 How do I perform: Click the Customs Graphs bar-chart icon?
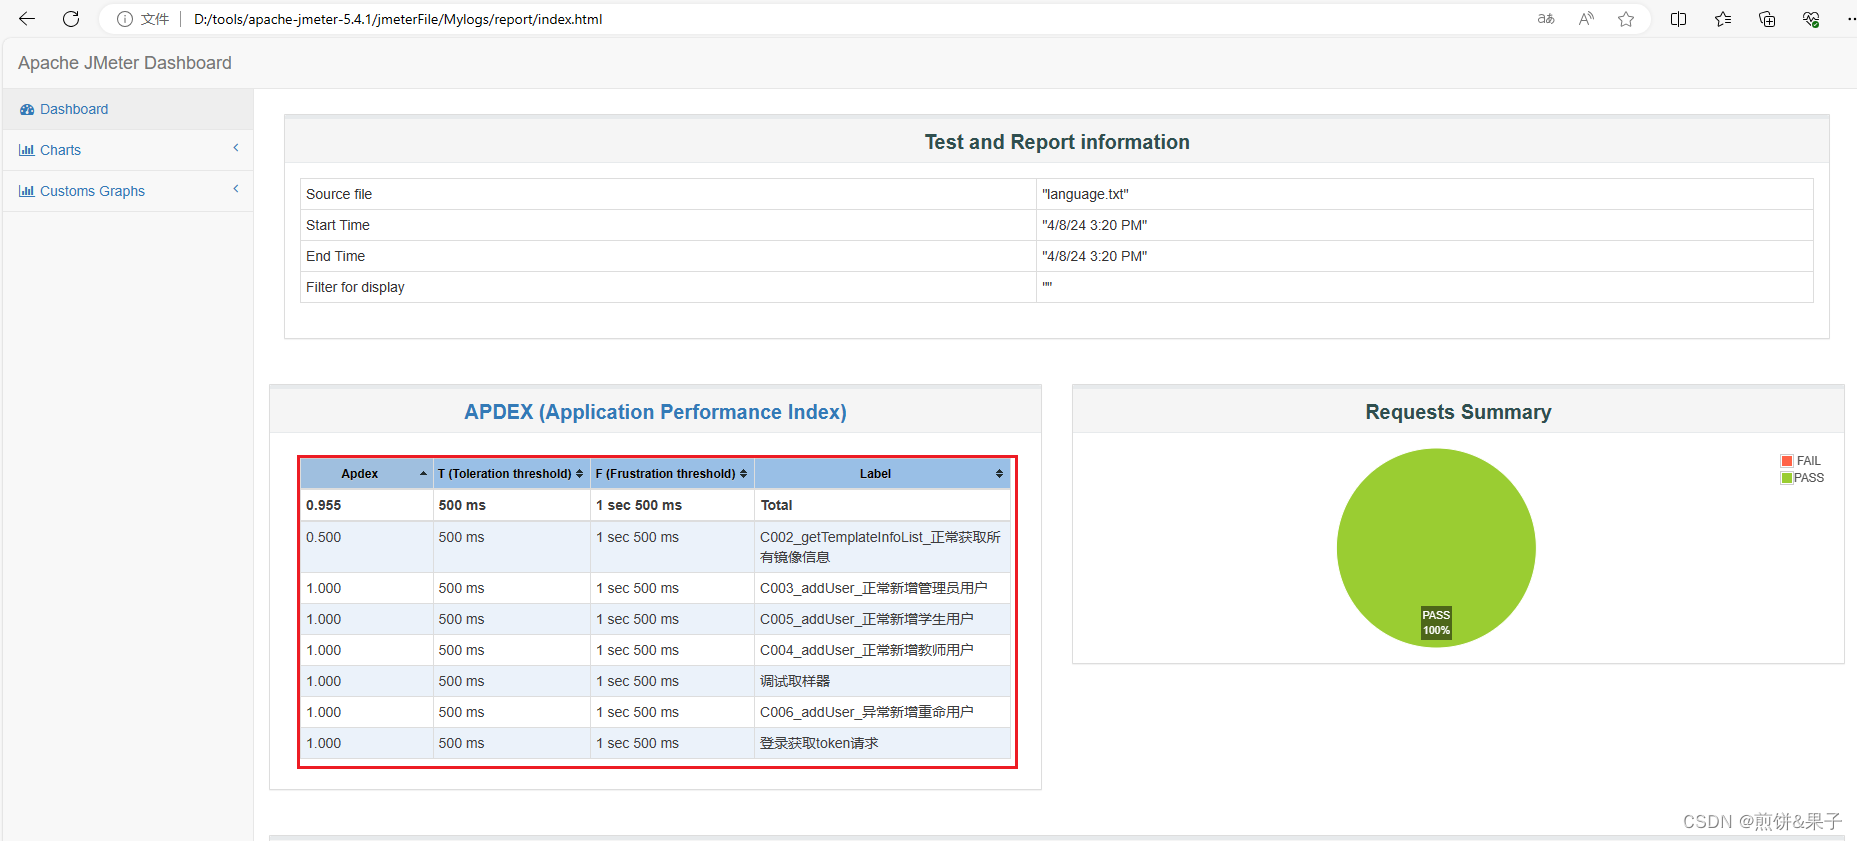click(x=27, y=191)
